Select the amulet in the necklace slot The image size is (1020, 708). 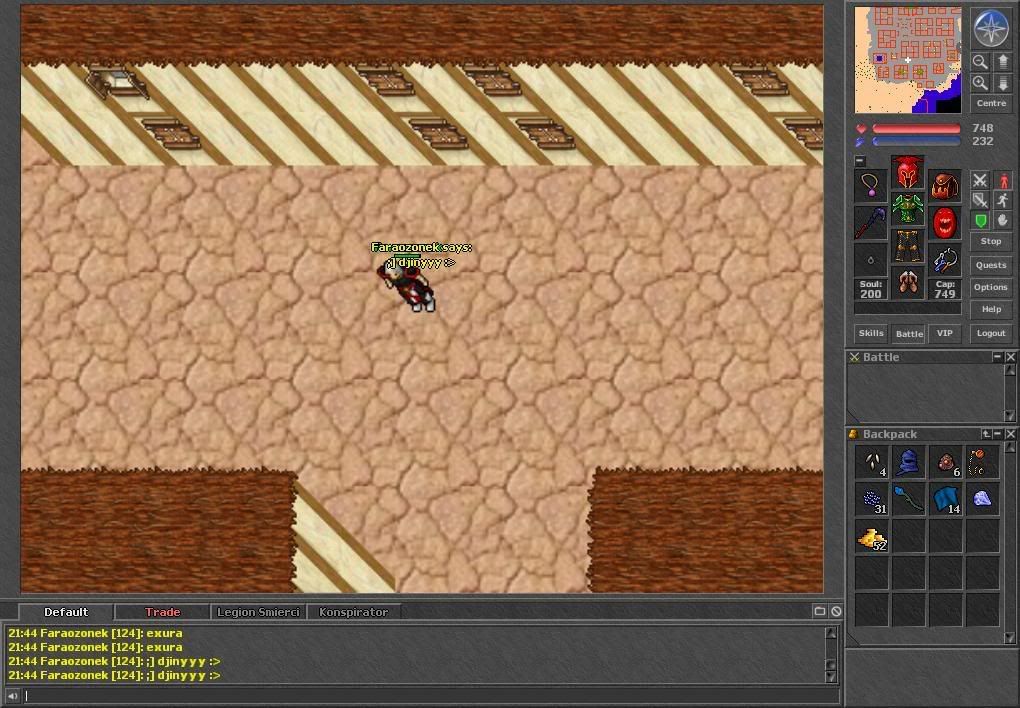(x=870, y=185)
